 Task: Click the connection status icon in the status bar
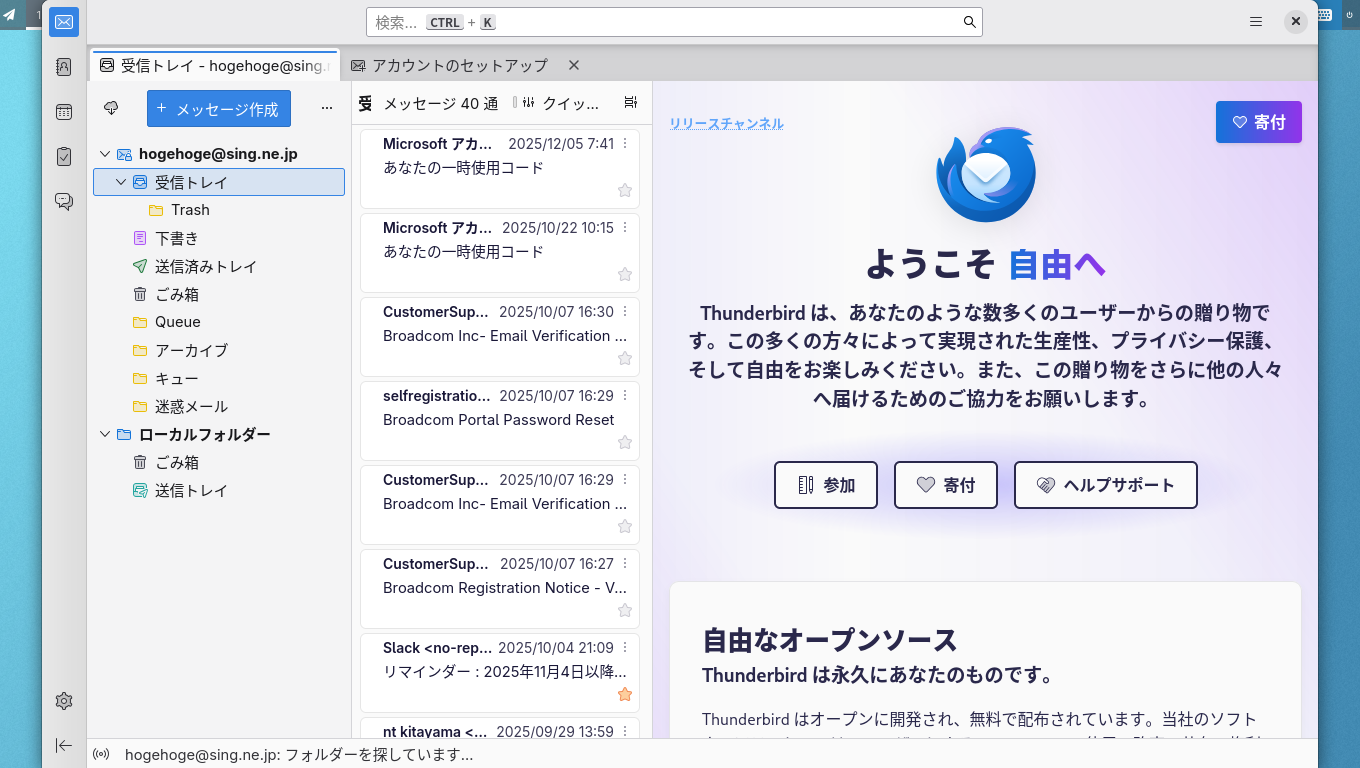click(101, 755)
